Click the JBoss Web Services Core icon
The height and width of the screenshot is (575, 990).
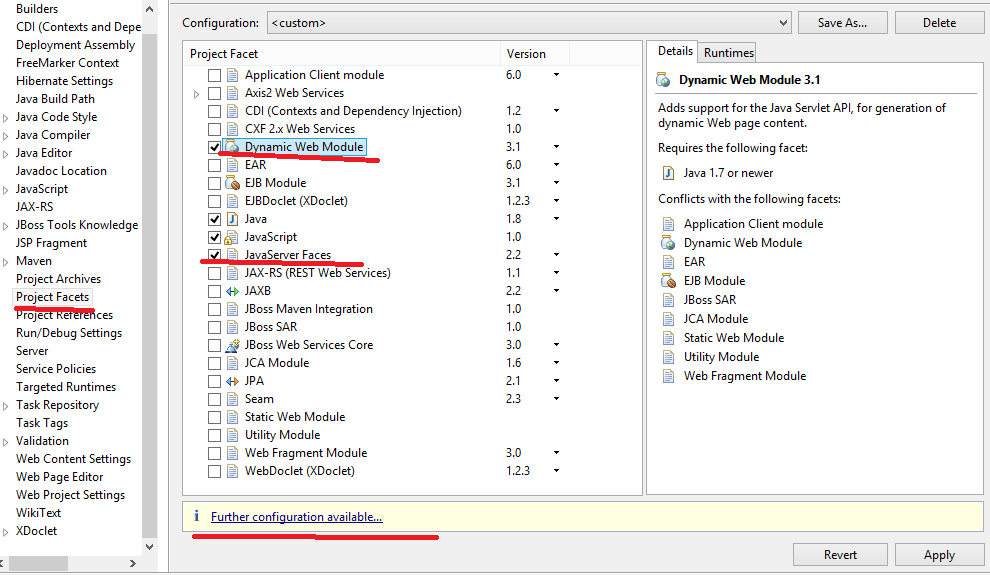[x=233, y=345]
